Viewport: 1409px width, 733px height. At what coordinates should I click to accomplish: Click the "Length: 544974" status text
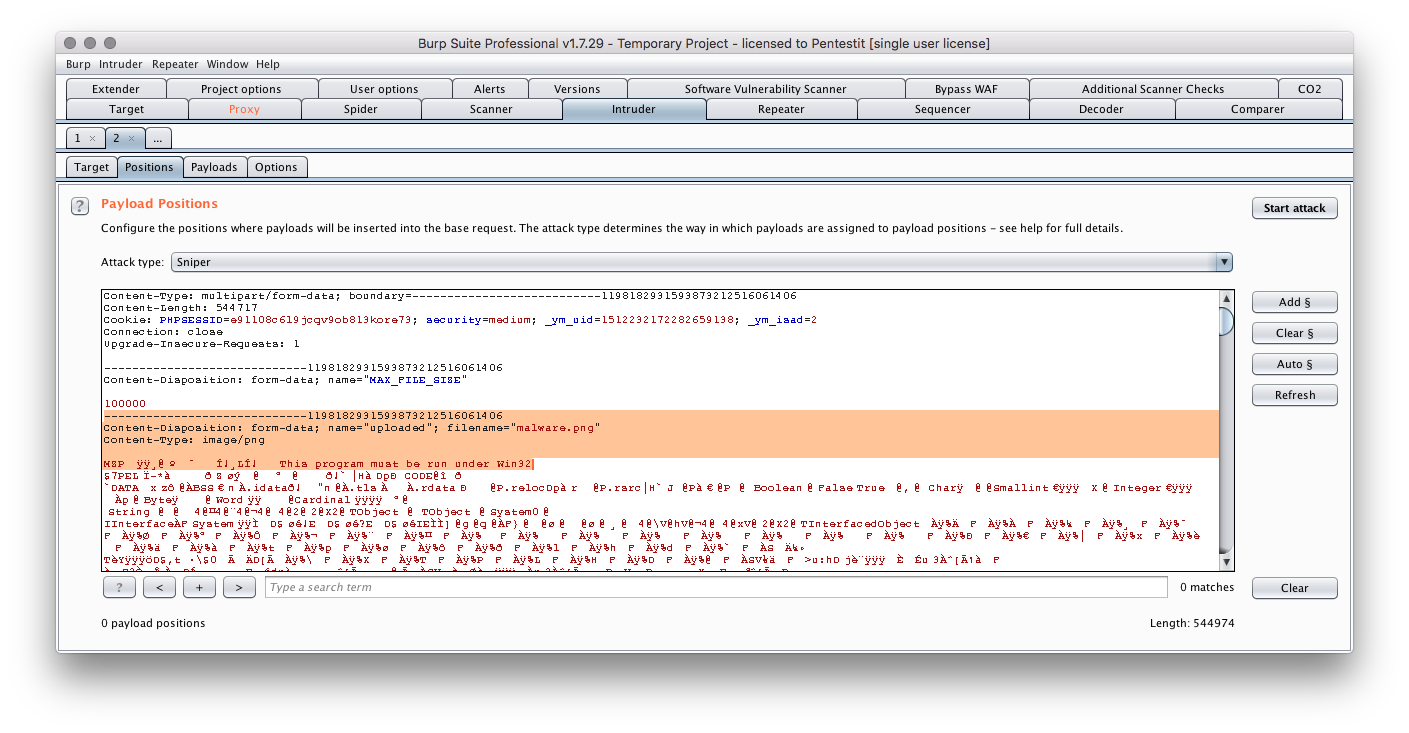pos(1192,623)
